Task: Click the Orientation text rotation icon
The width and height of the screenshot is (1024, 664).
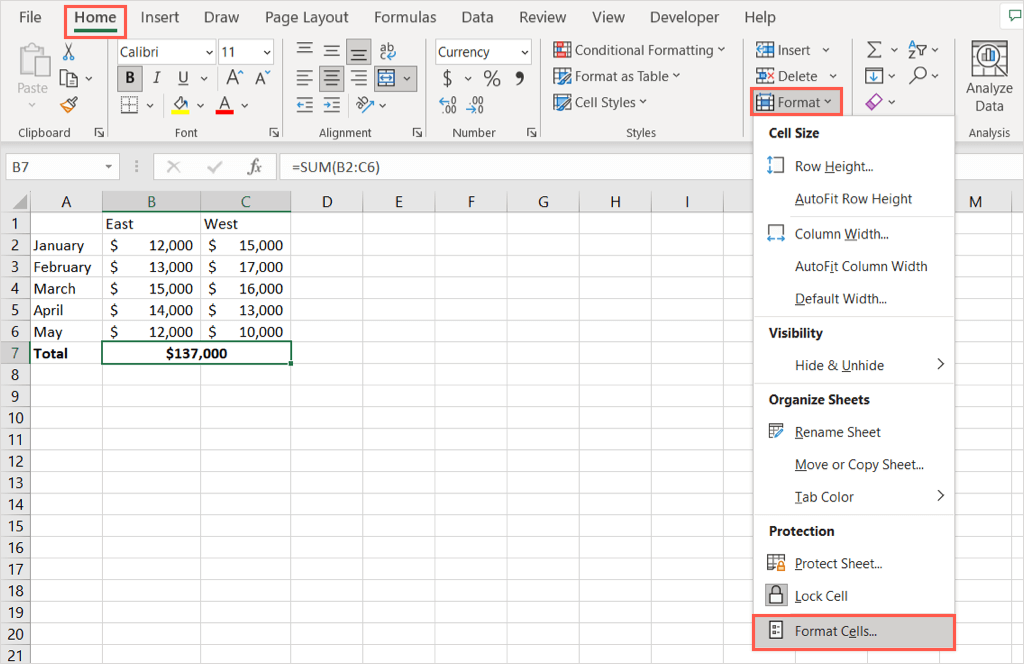Action: (364, 104)
